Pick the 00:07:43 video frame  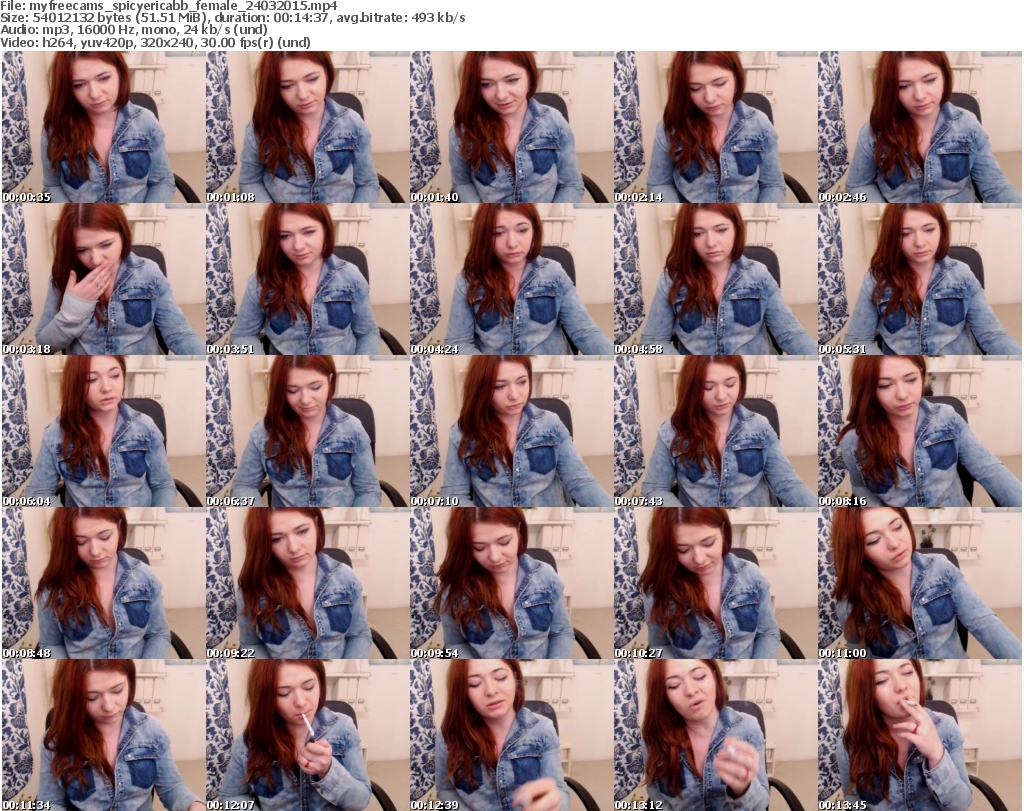(x=715, y=431)
